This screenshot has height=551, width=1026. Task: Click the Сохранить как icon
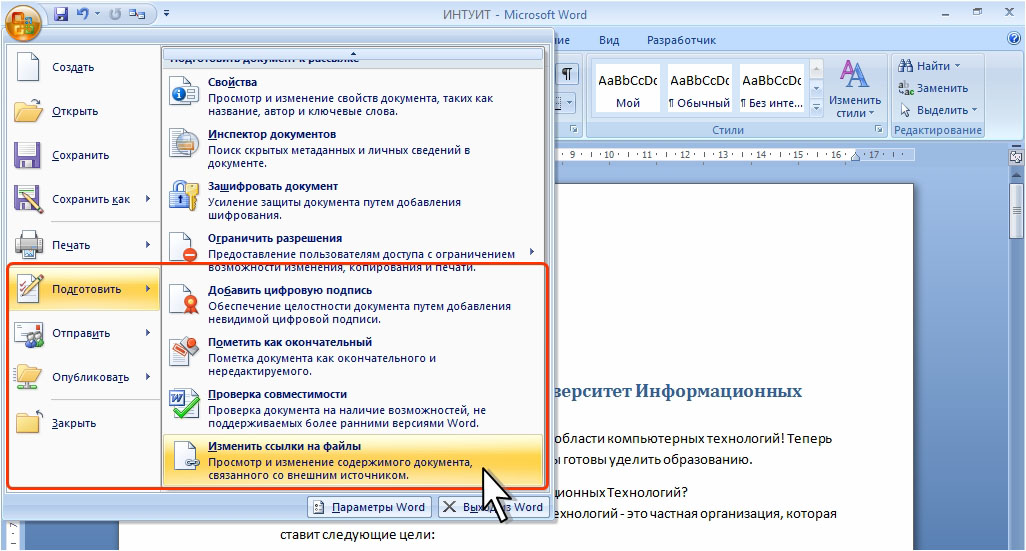27,199
